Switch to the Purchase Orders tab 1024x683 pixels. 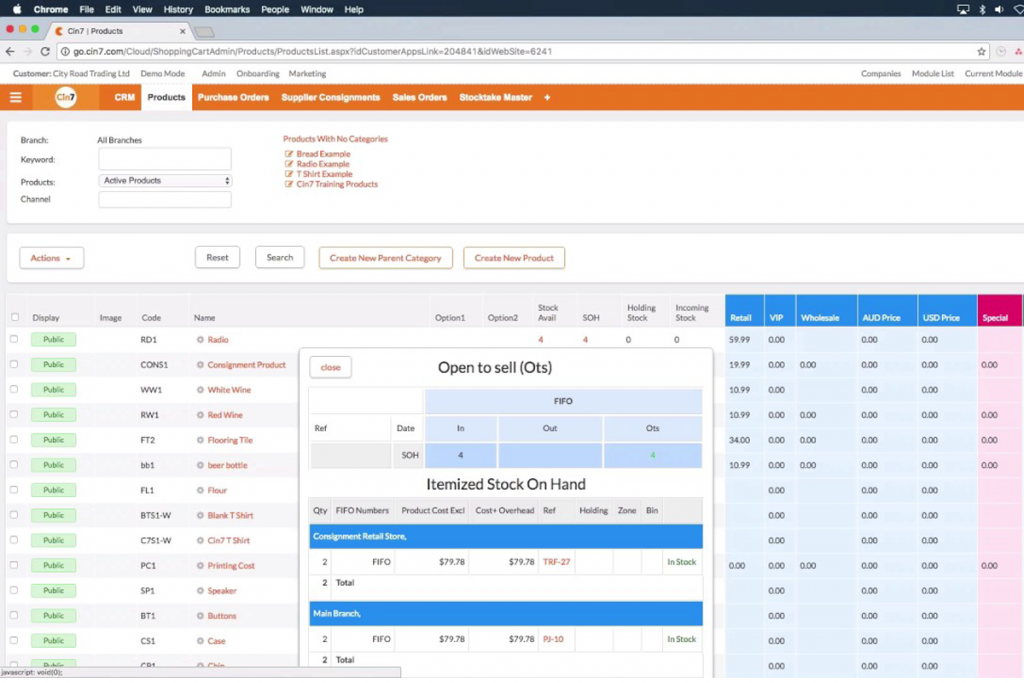pos(235,97)
